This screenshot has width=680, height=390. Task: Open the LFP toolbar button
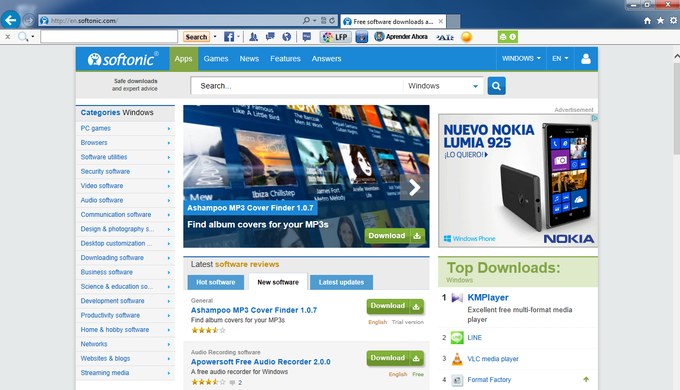335,37
